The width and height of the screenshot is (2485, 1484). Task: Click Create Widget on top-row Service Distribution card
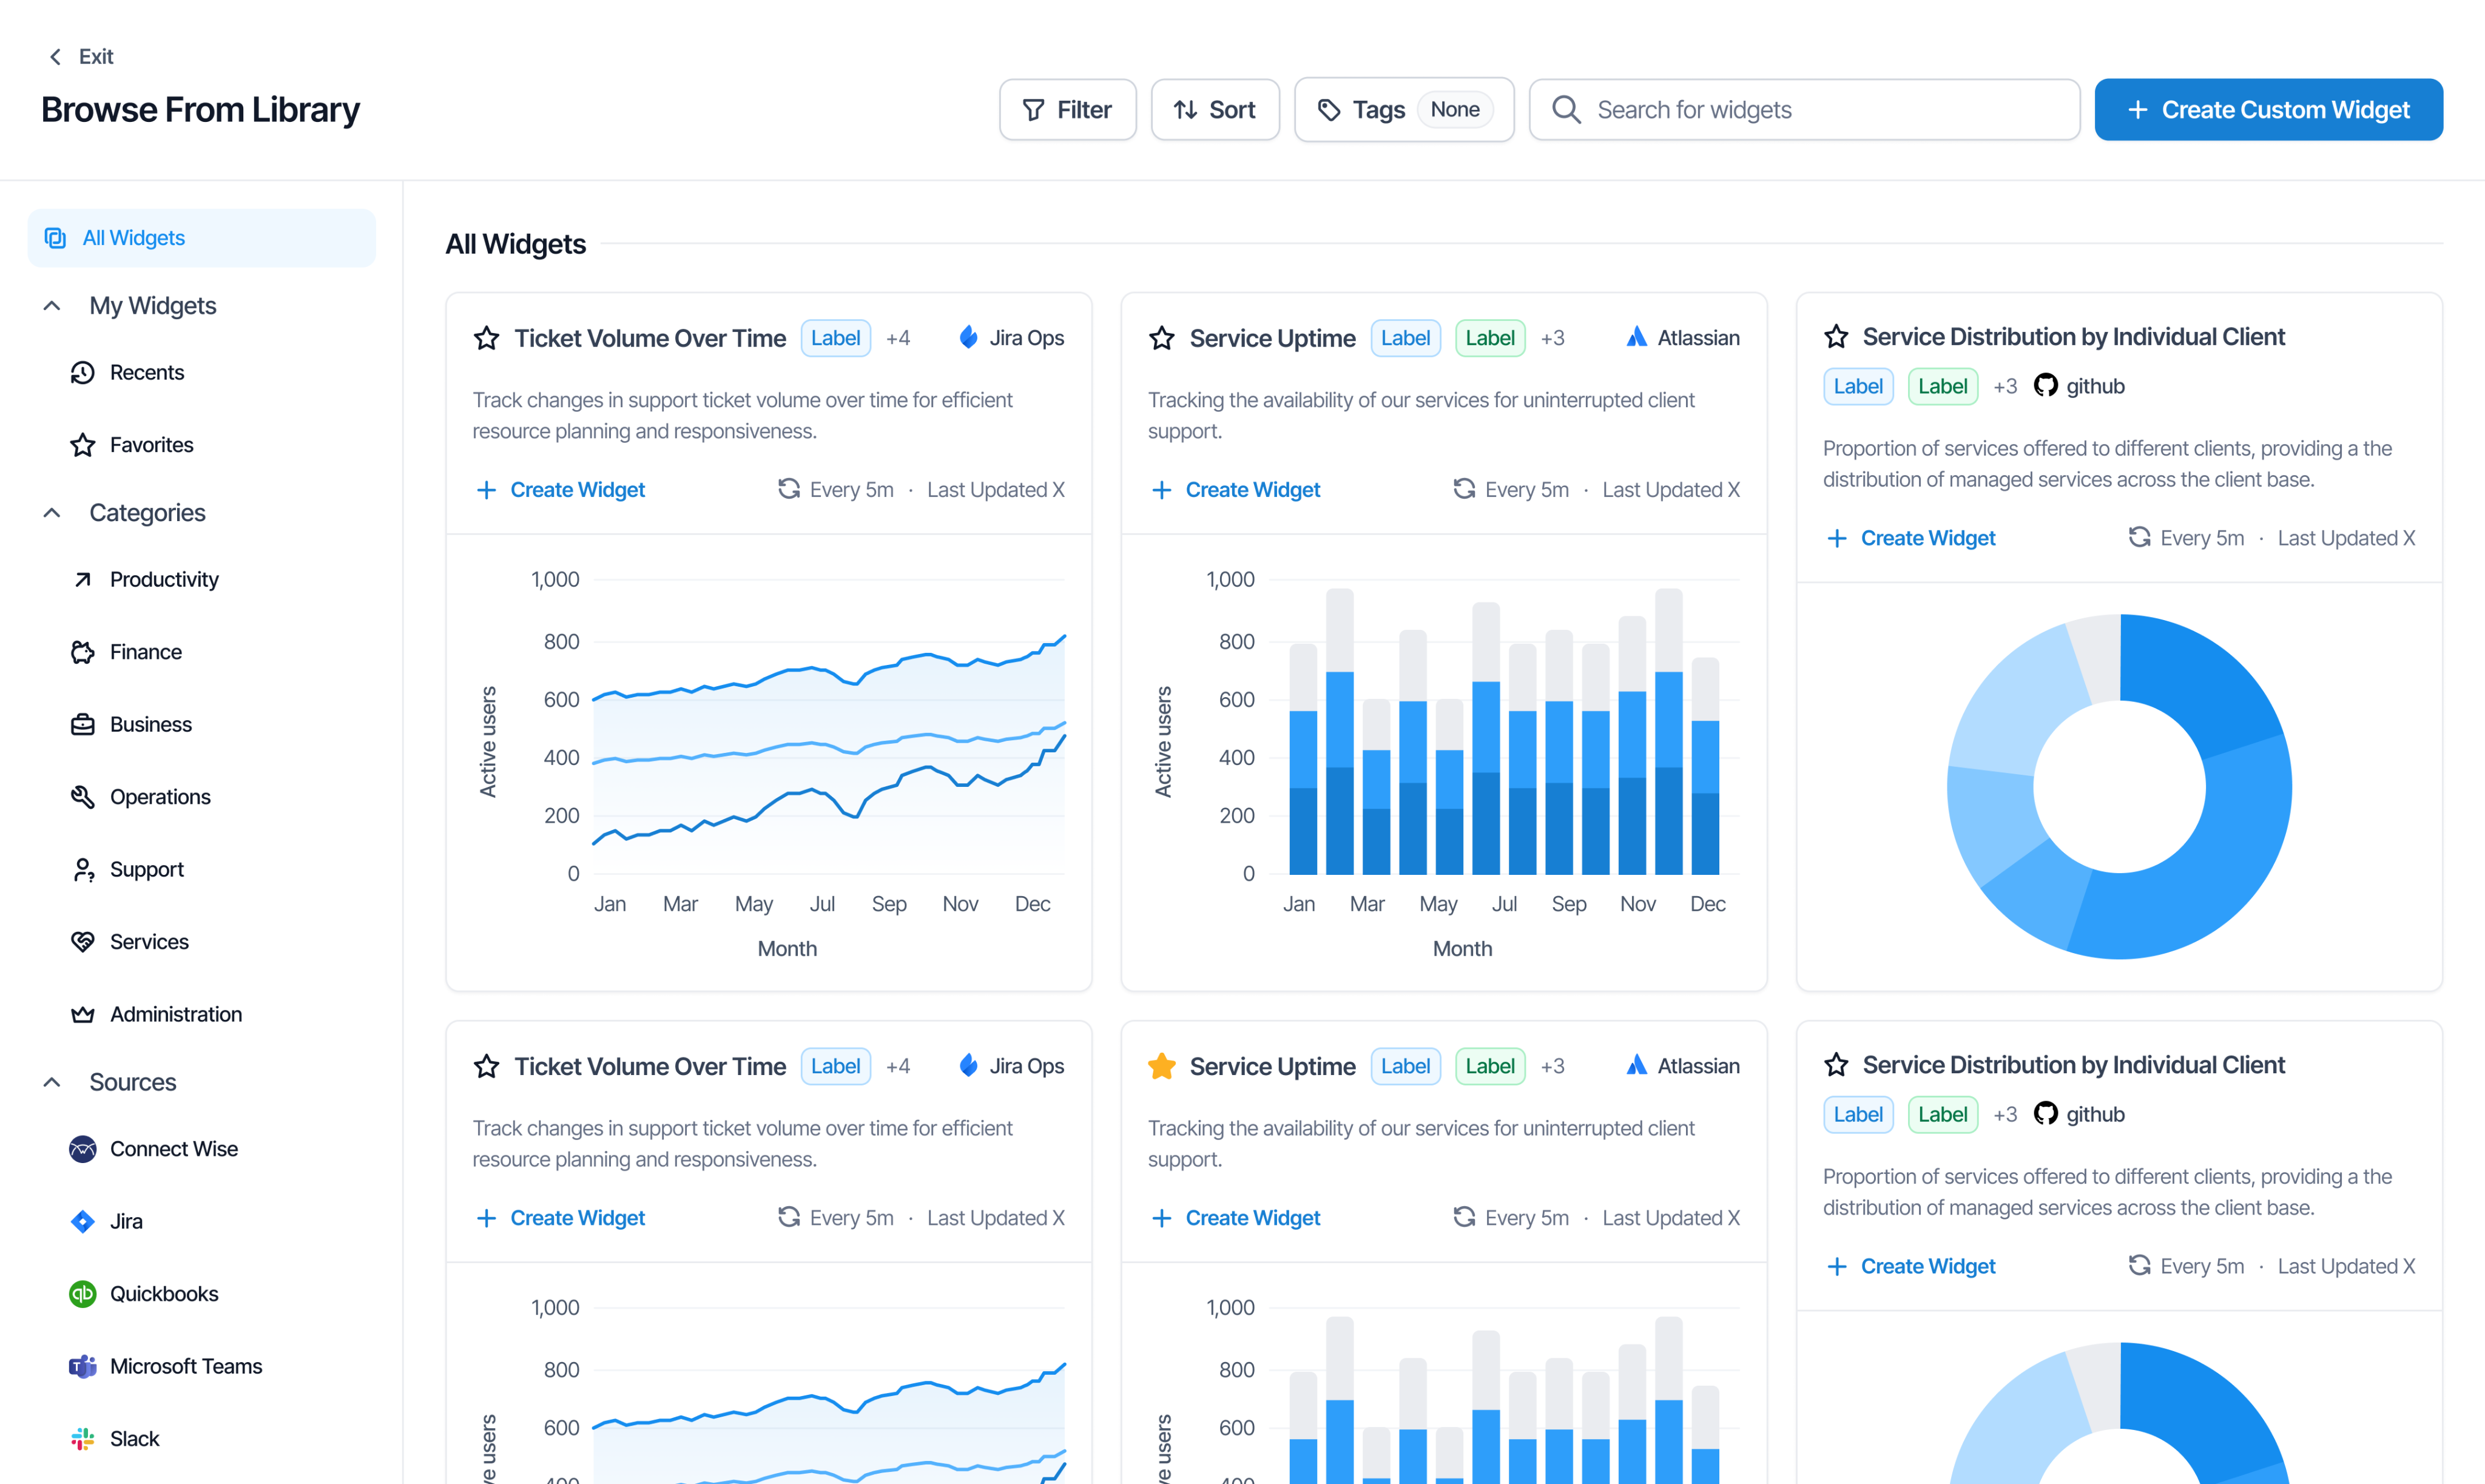(x=1910, y=538)
